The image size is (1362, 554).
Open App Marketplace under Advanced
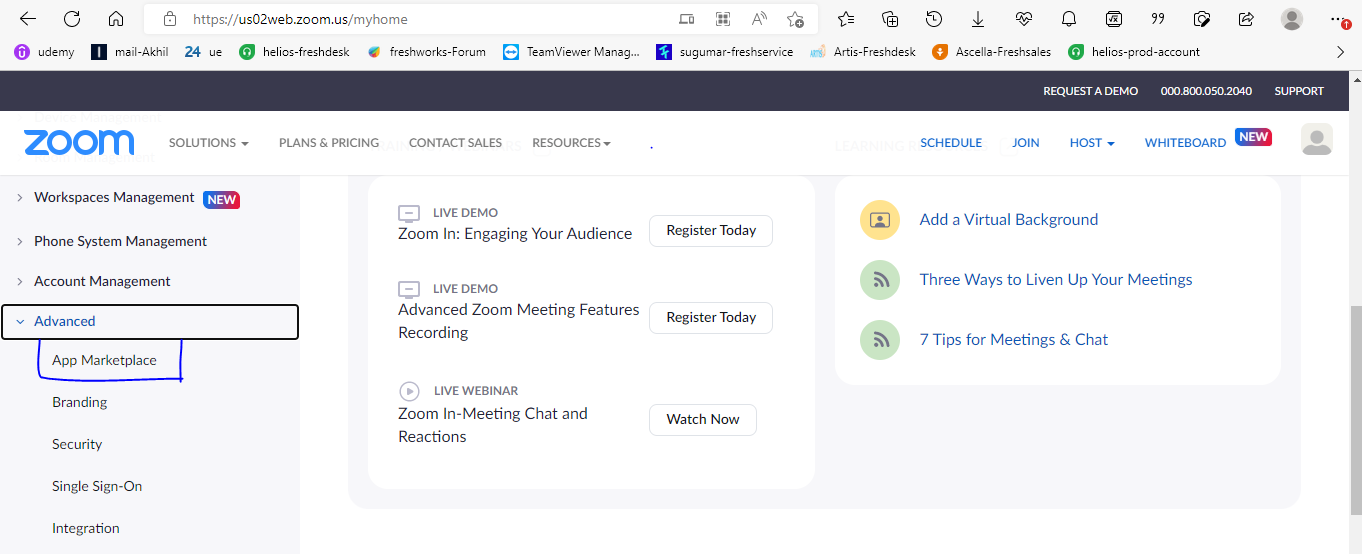(104, 360)
